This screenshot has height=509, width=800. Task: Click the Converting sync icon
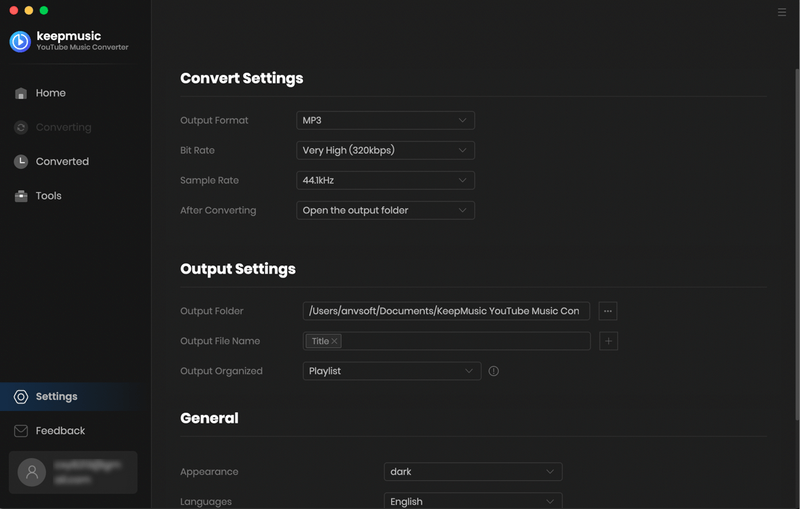21,128
